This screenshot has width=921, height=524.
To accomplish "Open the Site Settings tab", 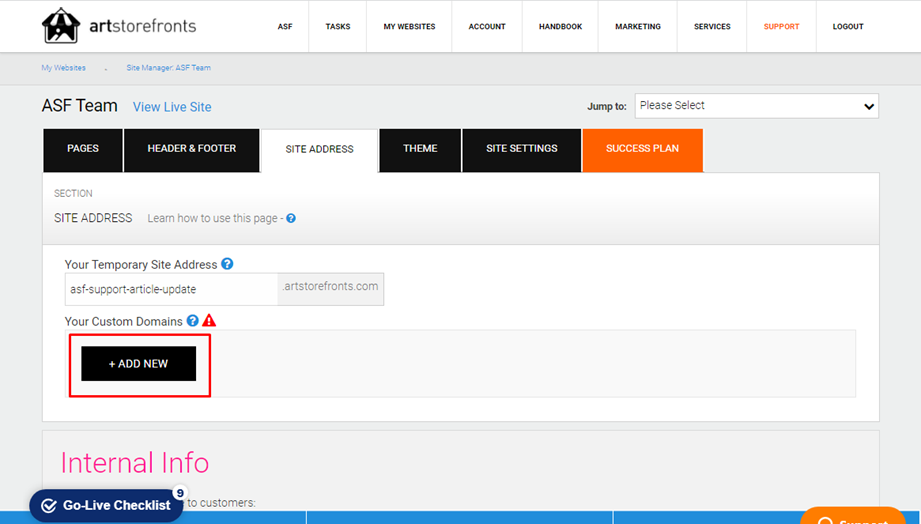I will click(522, 150).
